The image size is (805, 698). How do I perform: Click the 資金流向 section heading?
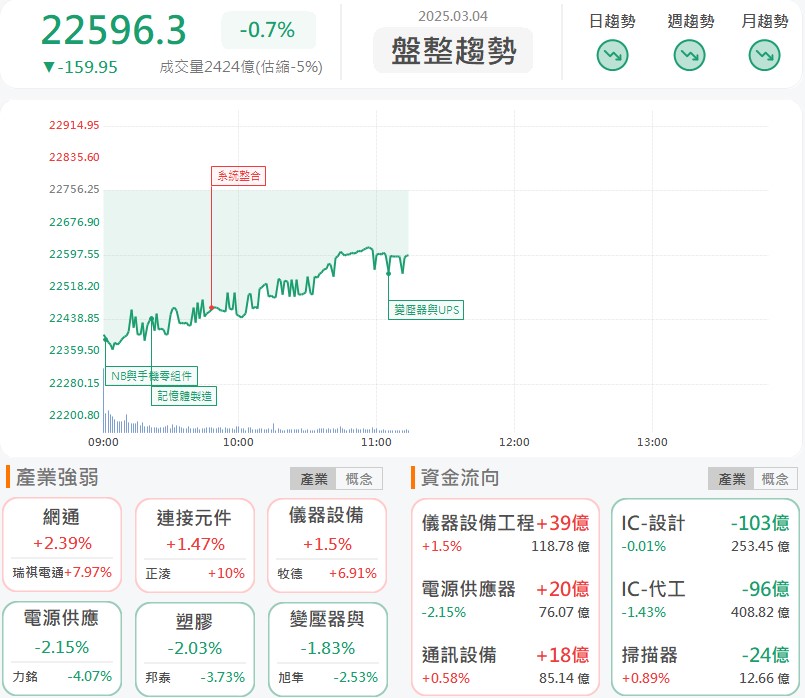point(460,477)
